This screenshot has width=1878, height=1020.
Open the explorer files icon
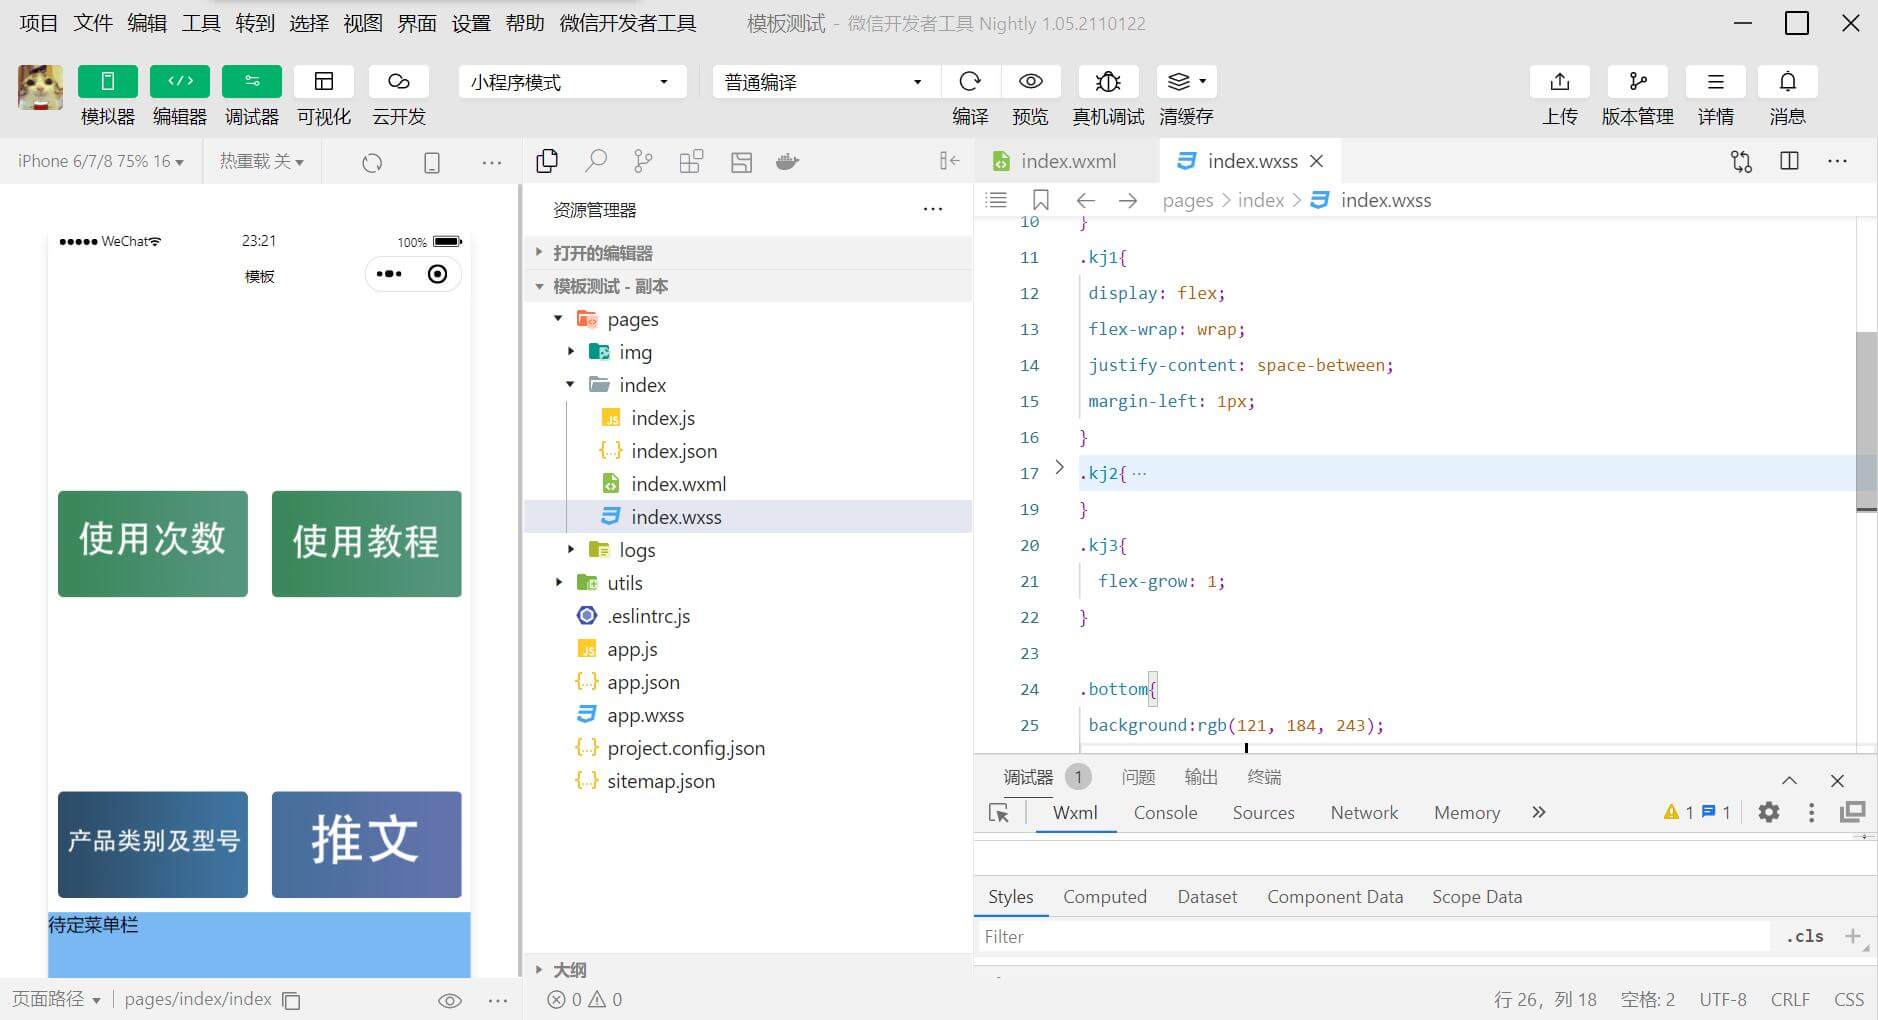547,161
